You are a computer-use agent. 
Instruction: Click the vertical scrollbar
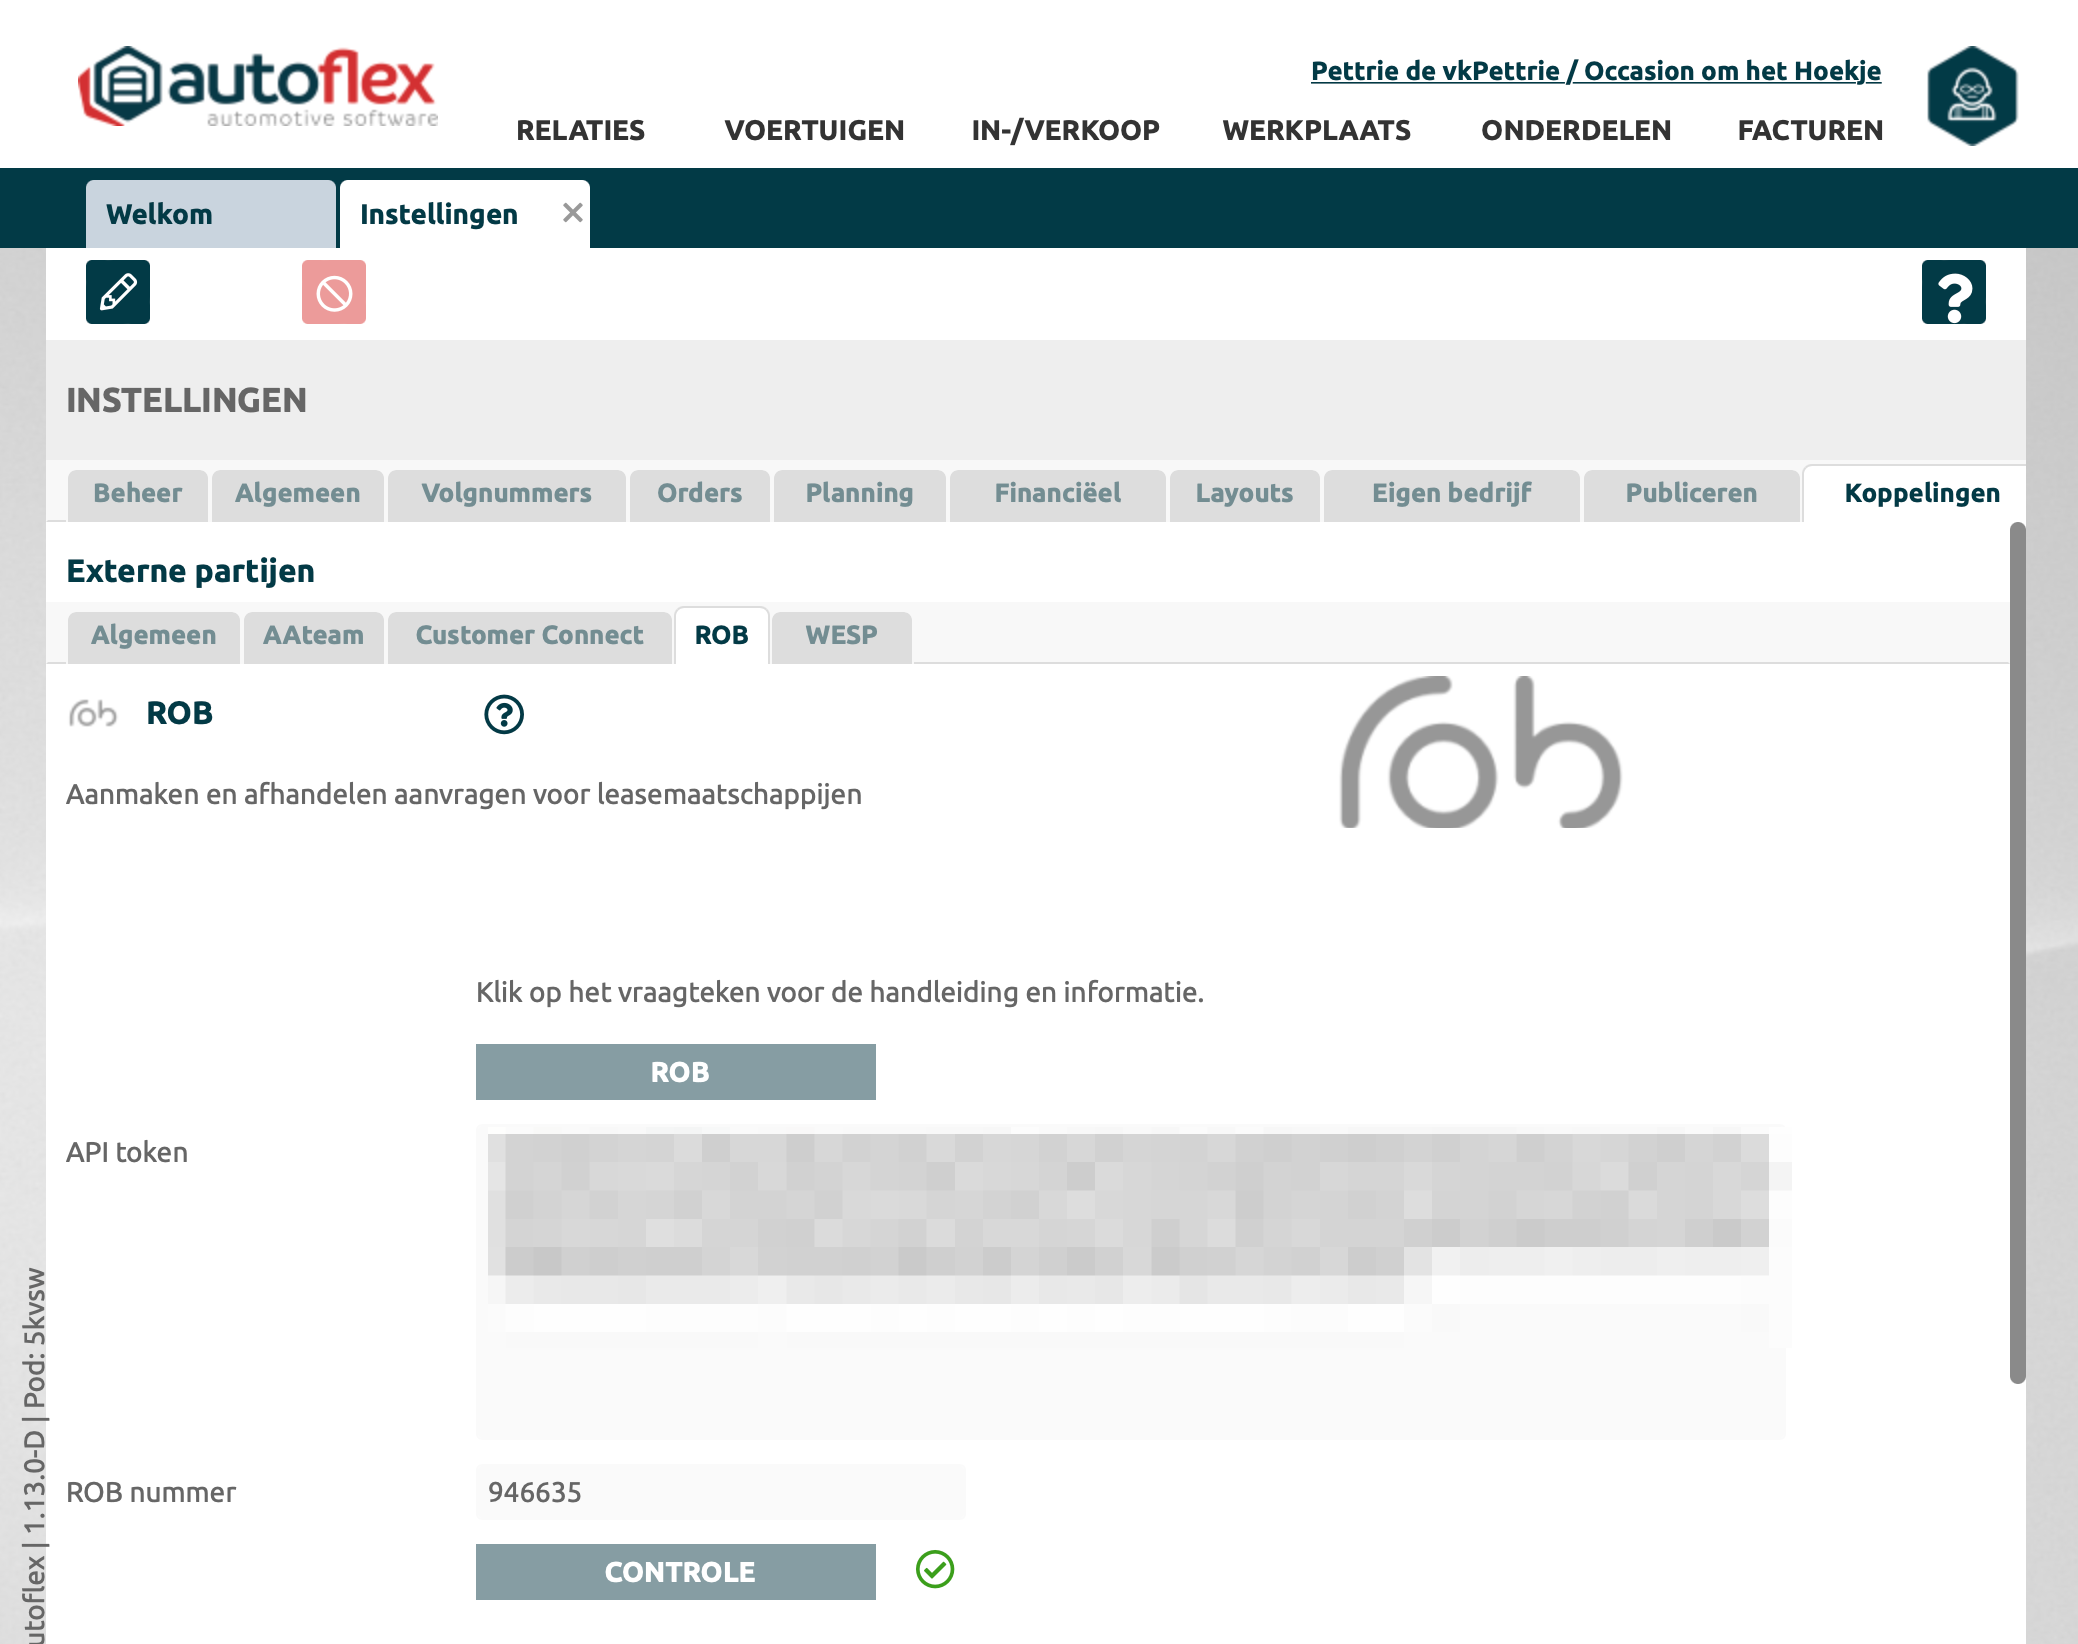coord(2017,950)
